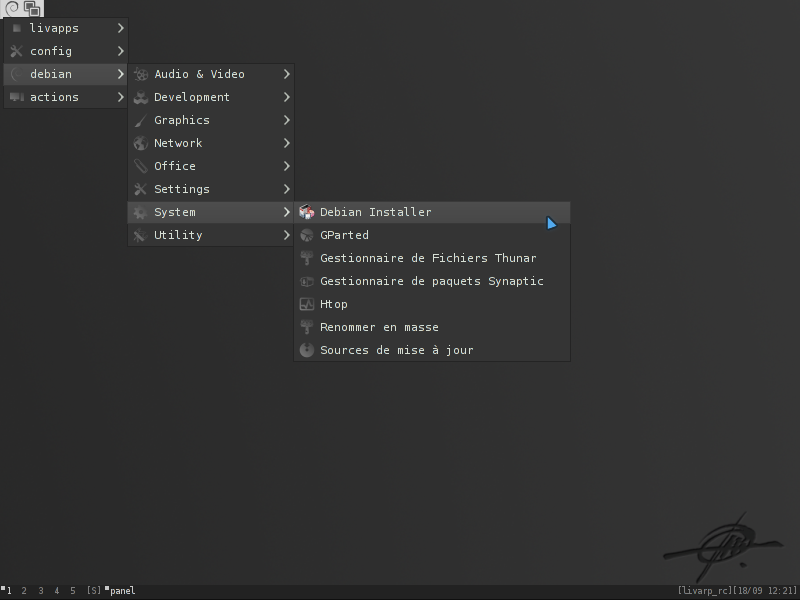Click the Renommer en masse icon
Screen dimensions: 800x600
307,327
